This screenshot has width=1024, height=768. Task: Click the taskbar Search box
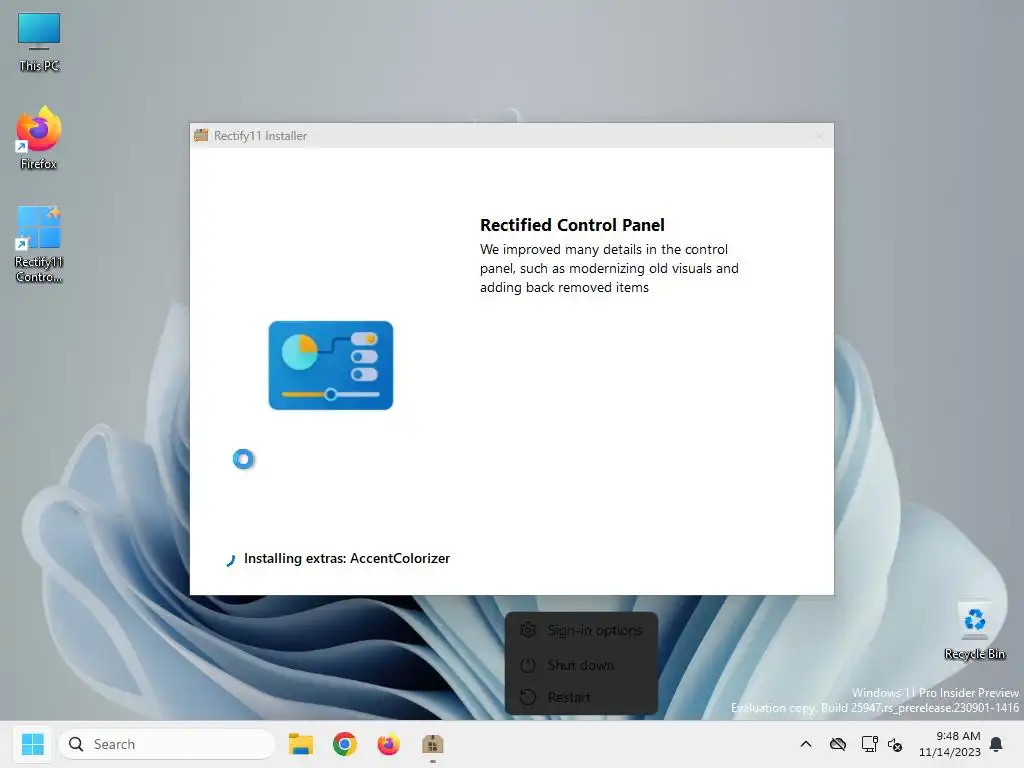167,744
